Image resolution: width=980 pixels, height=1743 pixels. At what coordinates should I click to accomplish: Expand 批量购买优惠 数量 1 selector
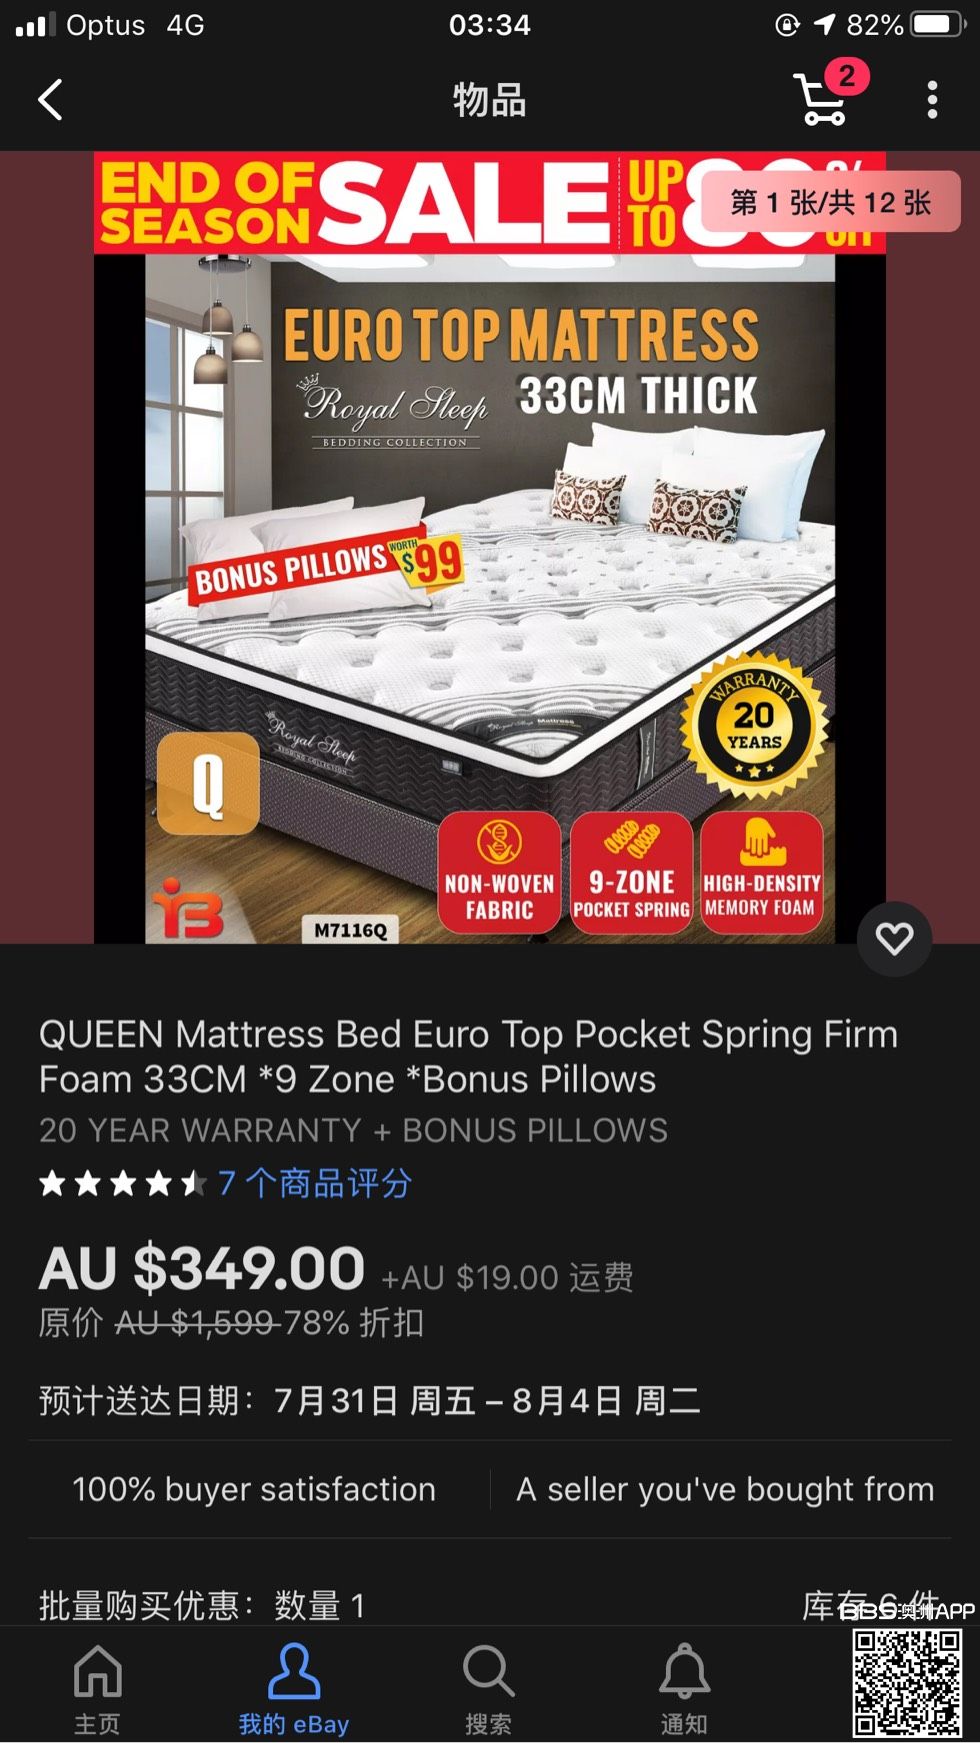pyautogui.click(x=490, y=1605)
